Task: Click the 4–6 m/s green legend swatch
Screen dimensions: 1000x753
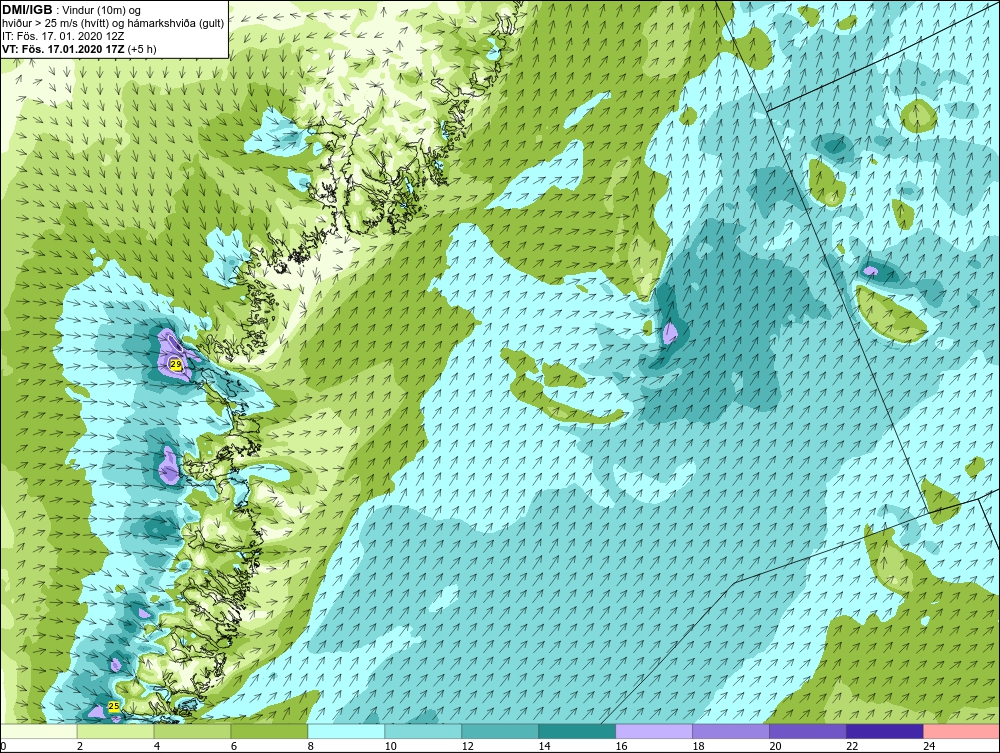Action: click(x=193, y=731)
